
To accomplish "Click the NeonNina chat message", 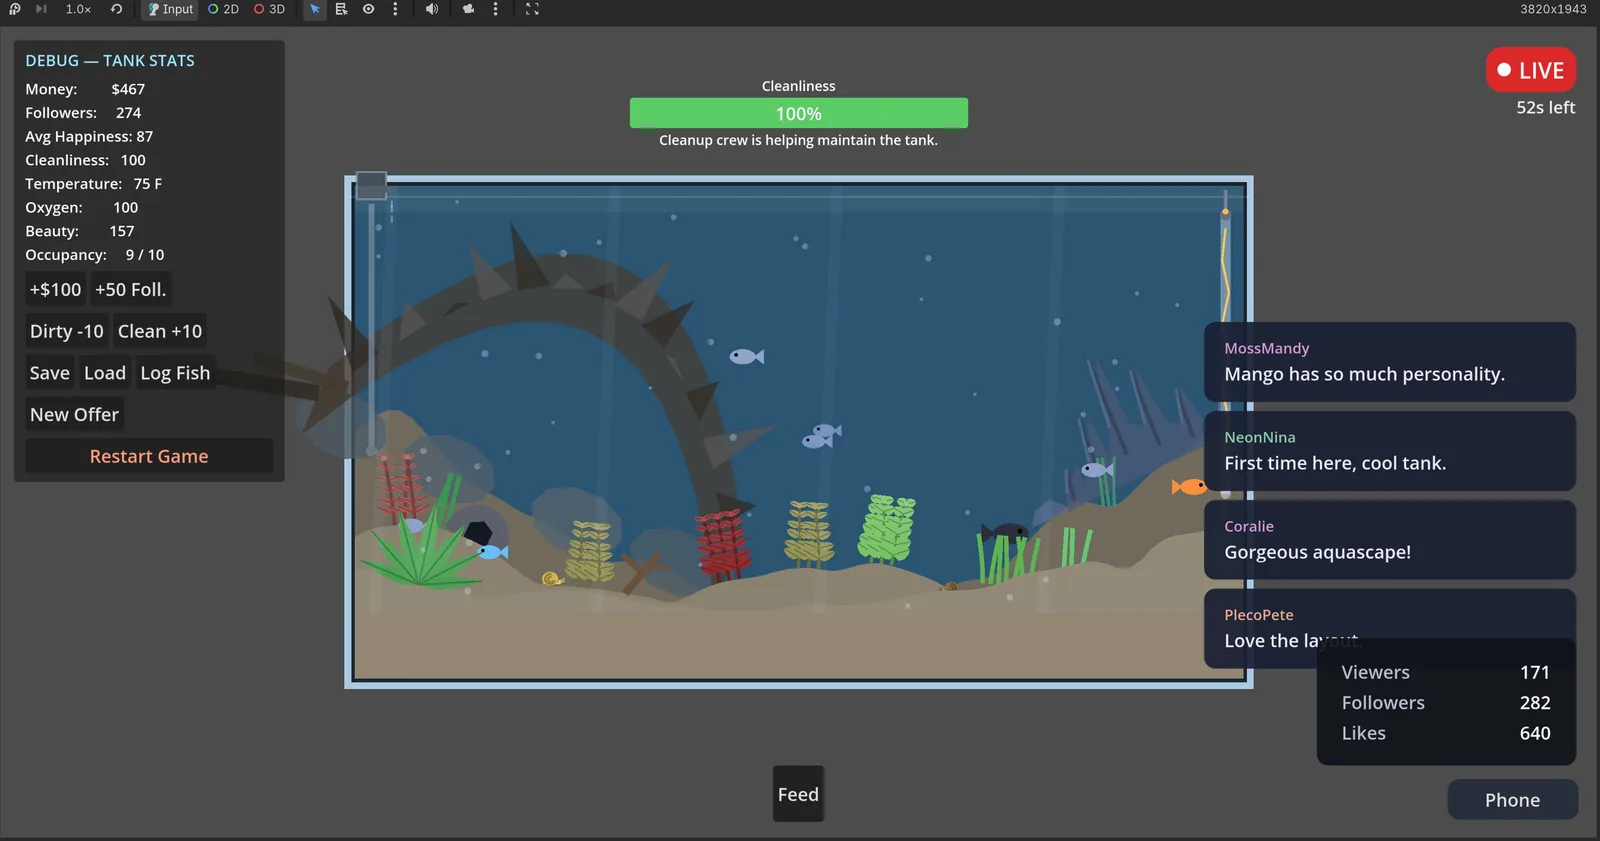I will coord(1390,451).
